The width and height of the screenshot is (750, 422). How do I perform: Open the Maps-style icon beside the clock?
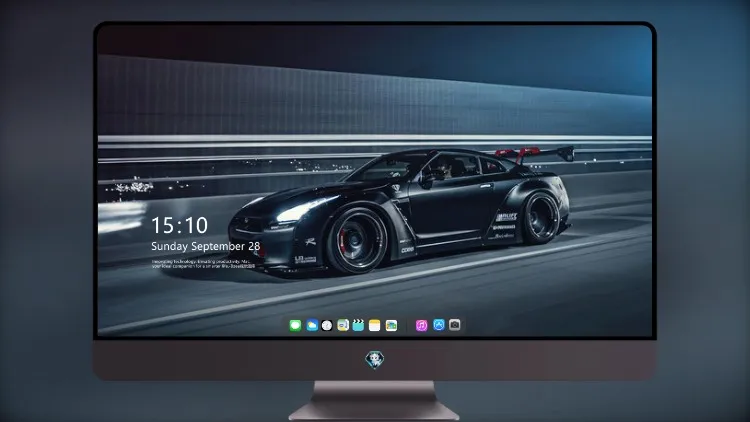pyautogui.click(x=343, y=326)
